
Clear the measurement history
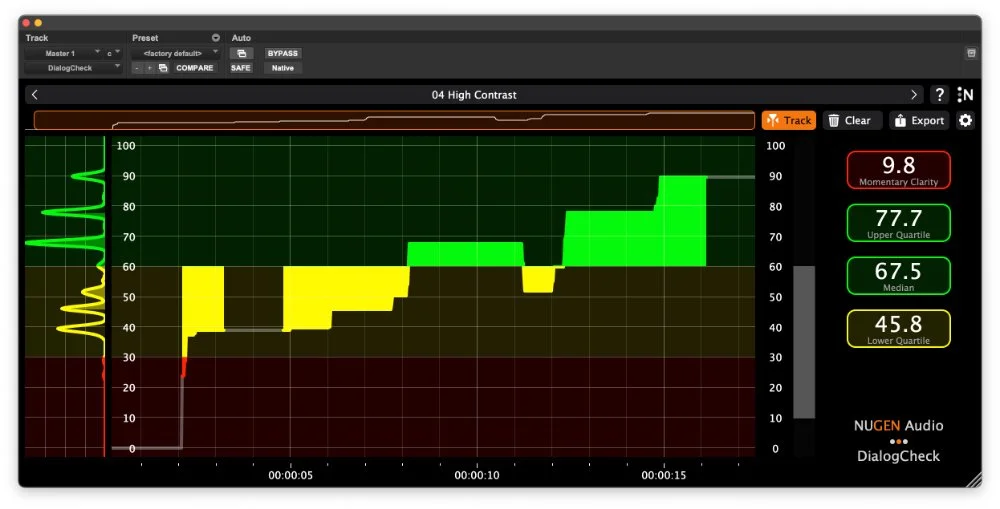coord(852,121)
